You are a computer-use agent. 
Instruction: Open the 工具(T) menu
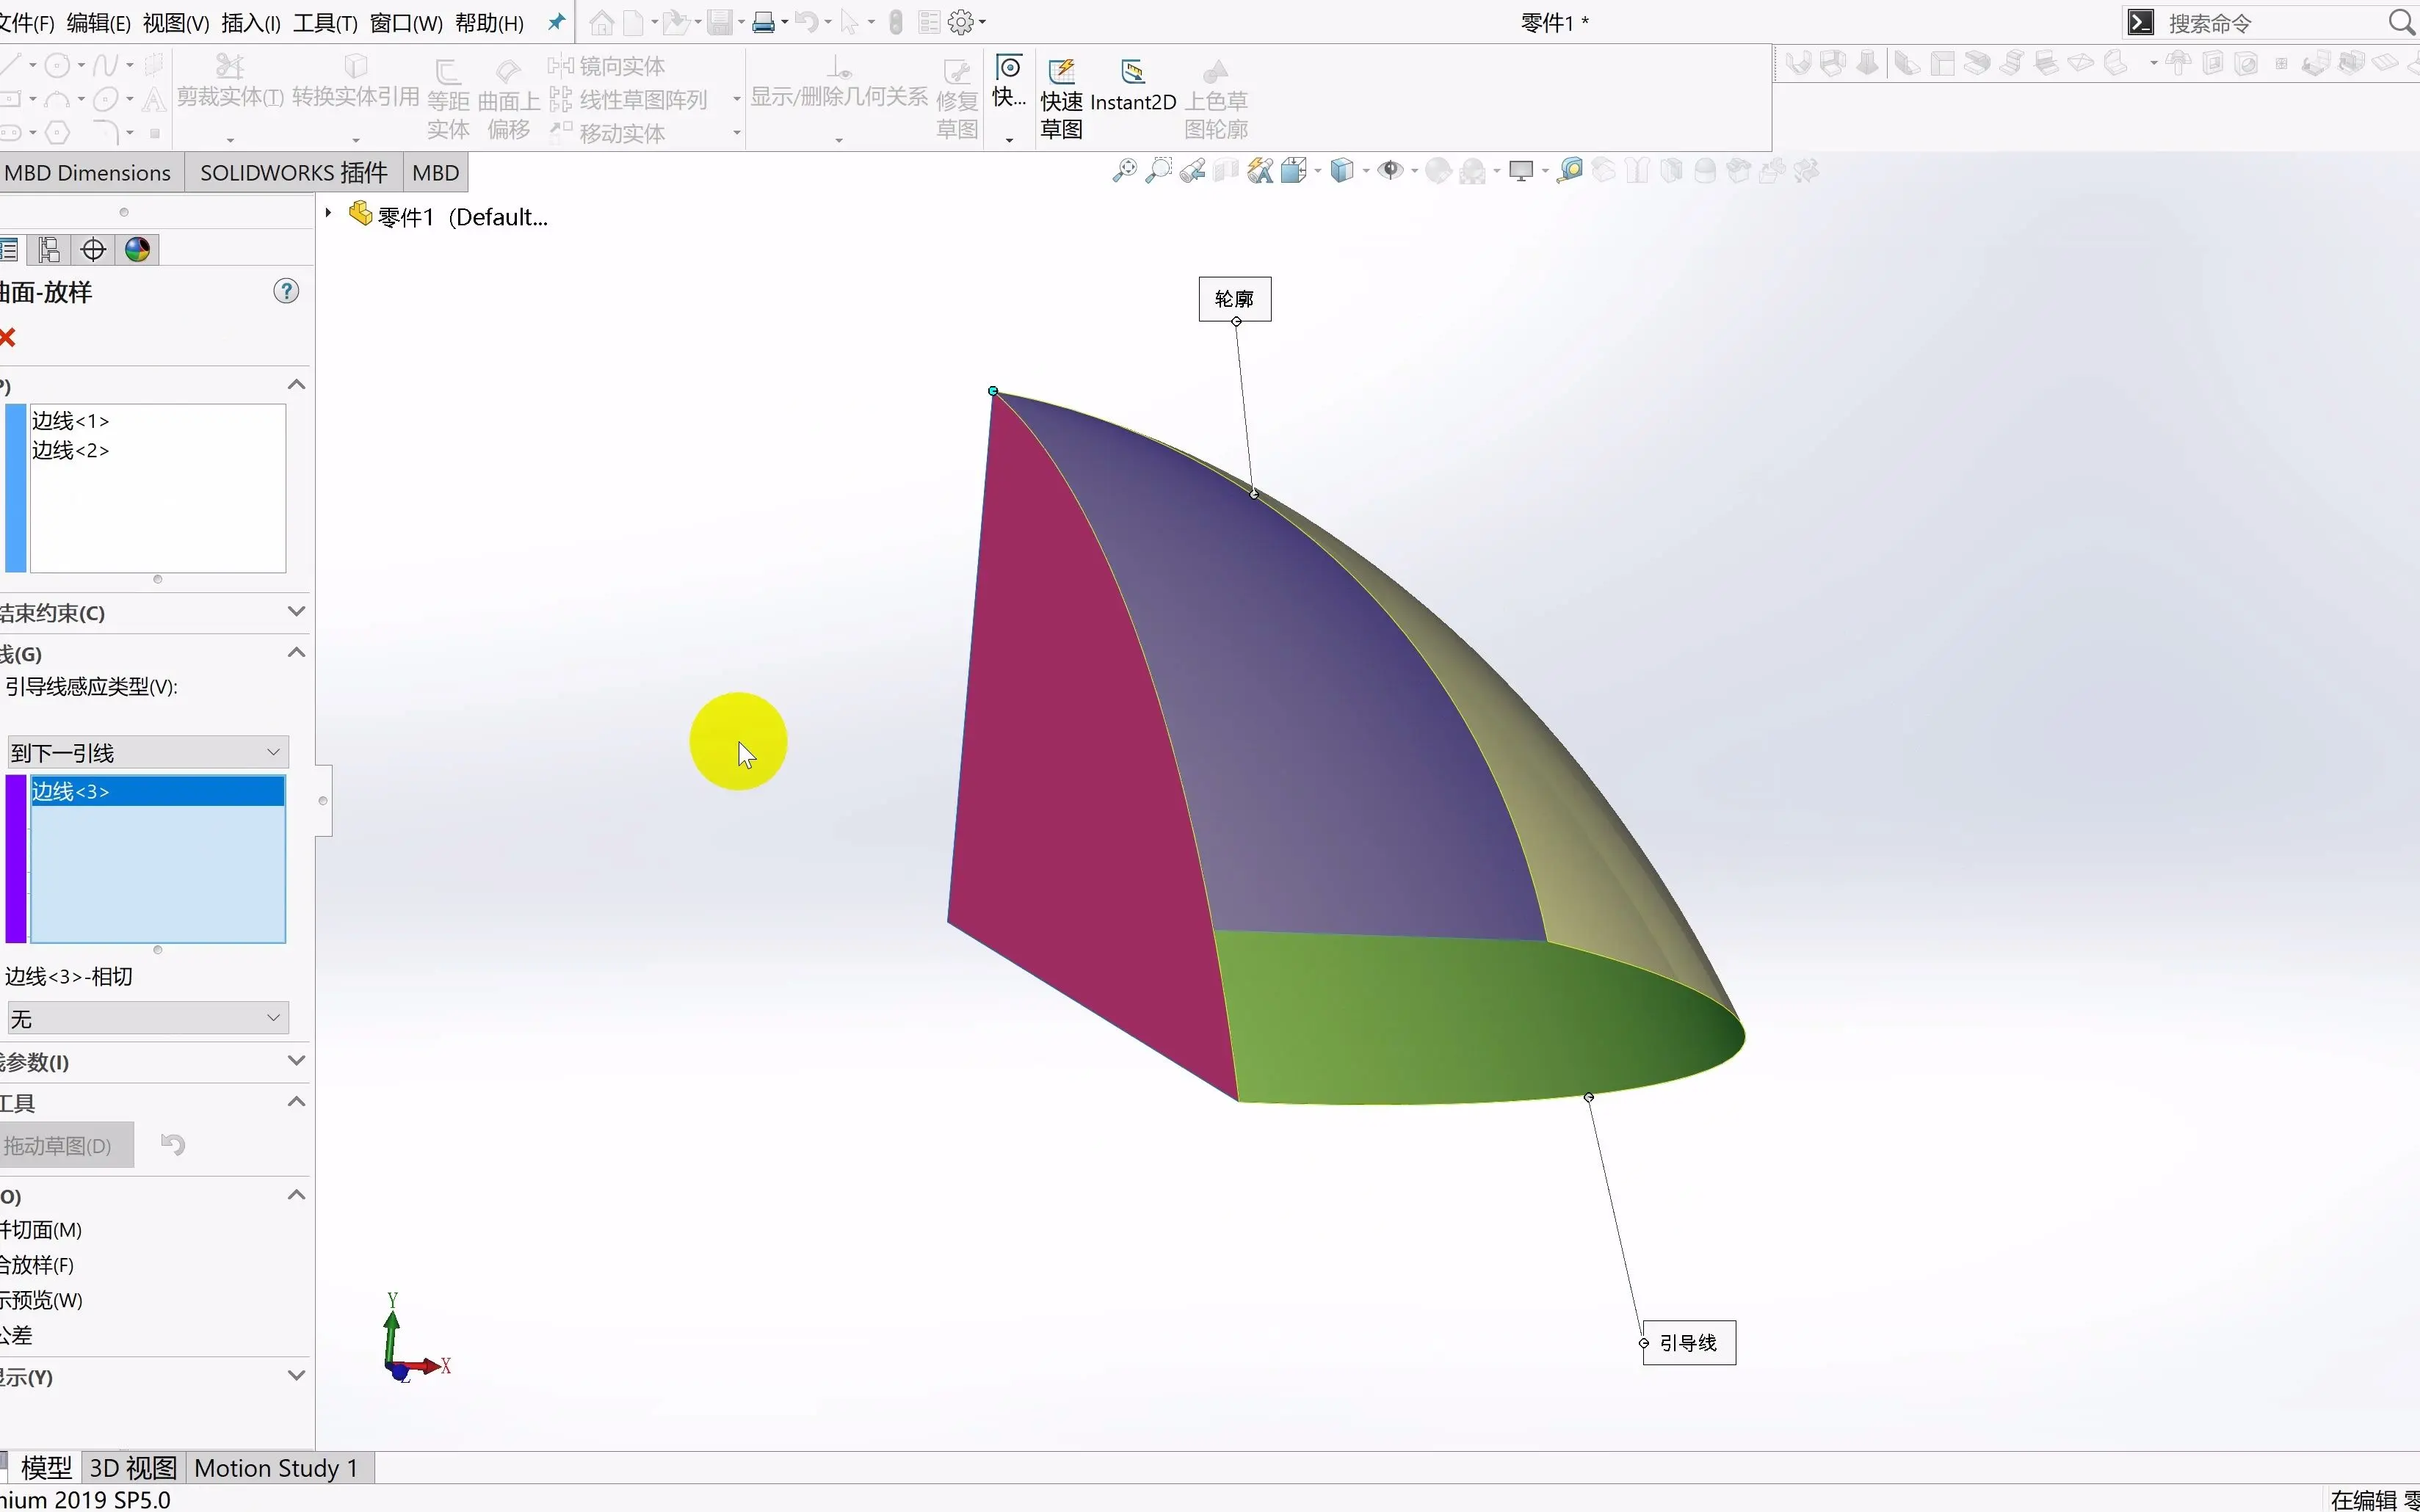[325, 23]
